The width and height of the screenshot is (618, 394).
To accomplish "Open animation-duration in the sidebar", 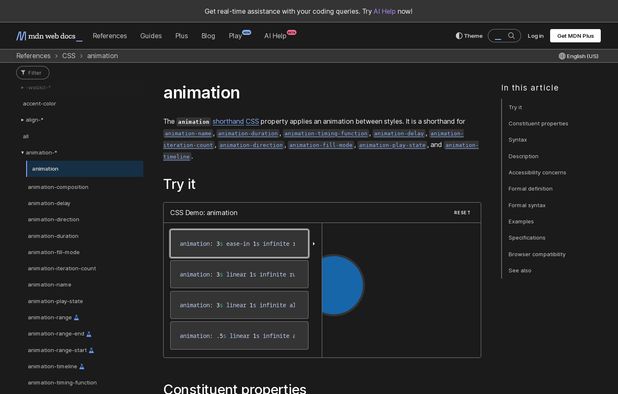I will point(53,236).
